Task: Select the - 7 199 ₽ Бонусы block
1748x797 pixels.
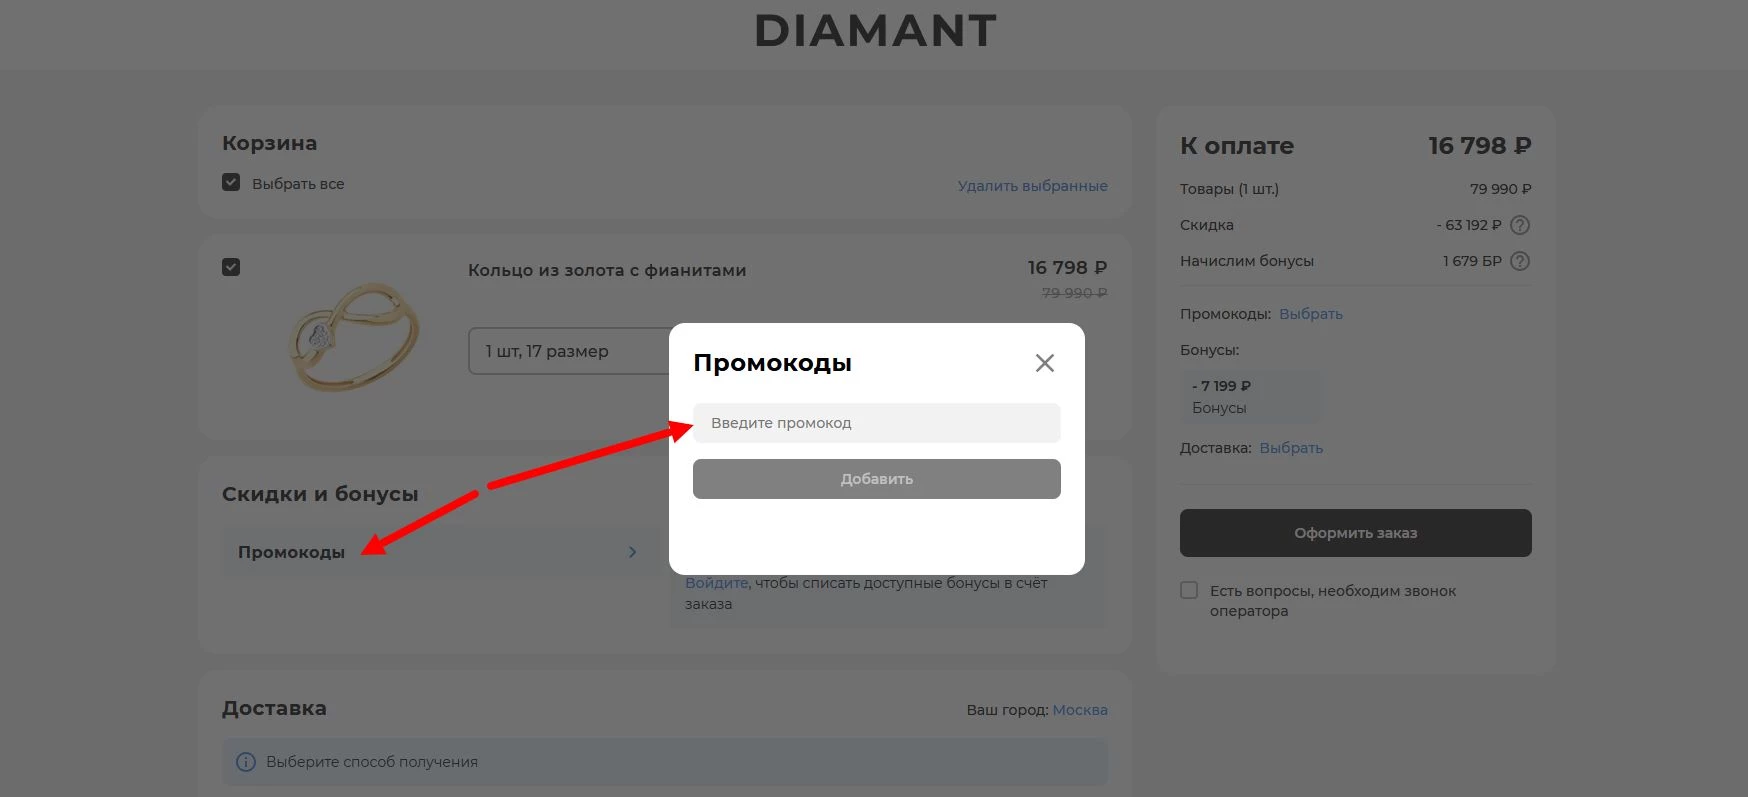Action: (1250, 396)
